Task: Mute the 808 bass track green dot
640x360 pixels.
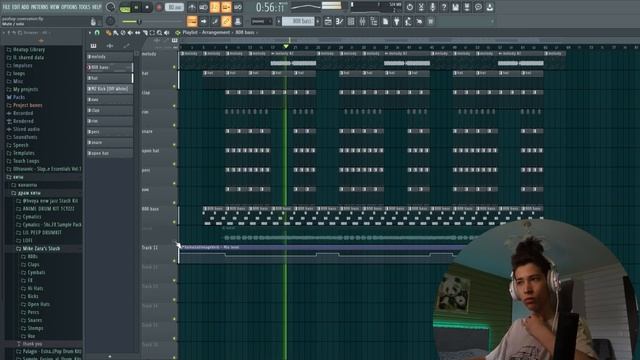Action: click(175, 222)
